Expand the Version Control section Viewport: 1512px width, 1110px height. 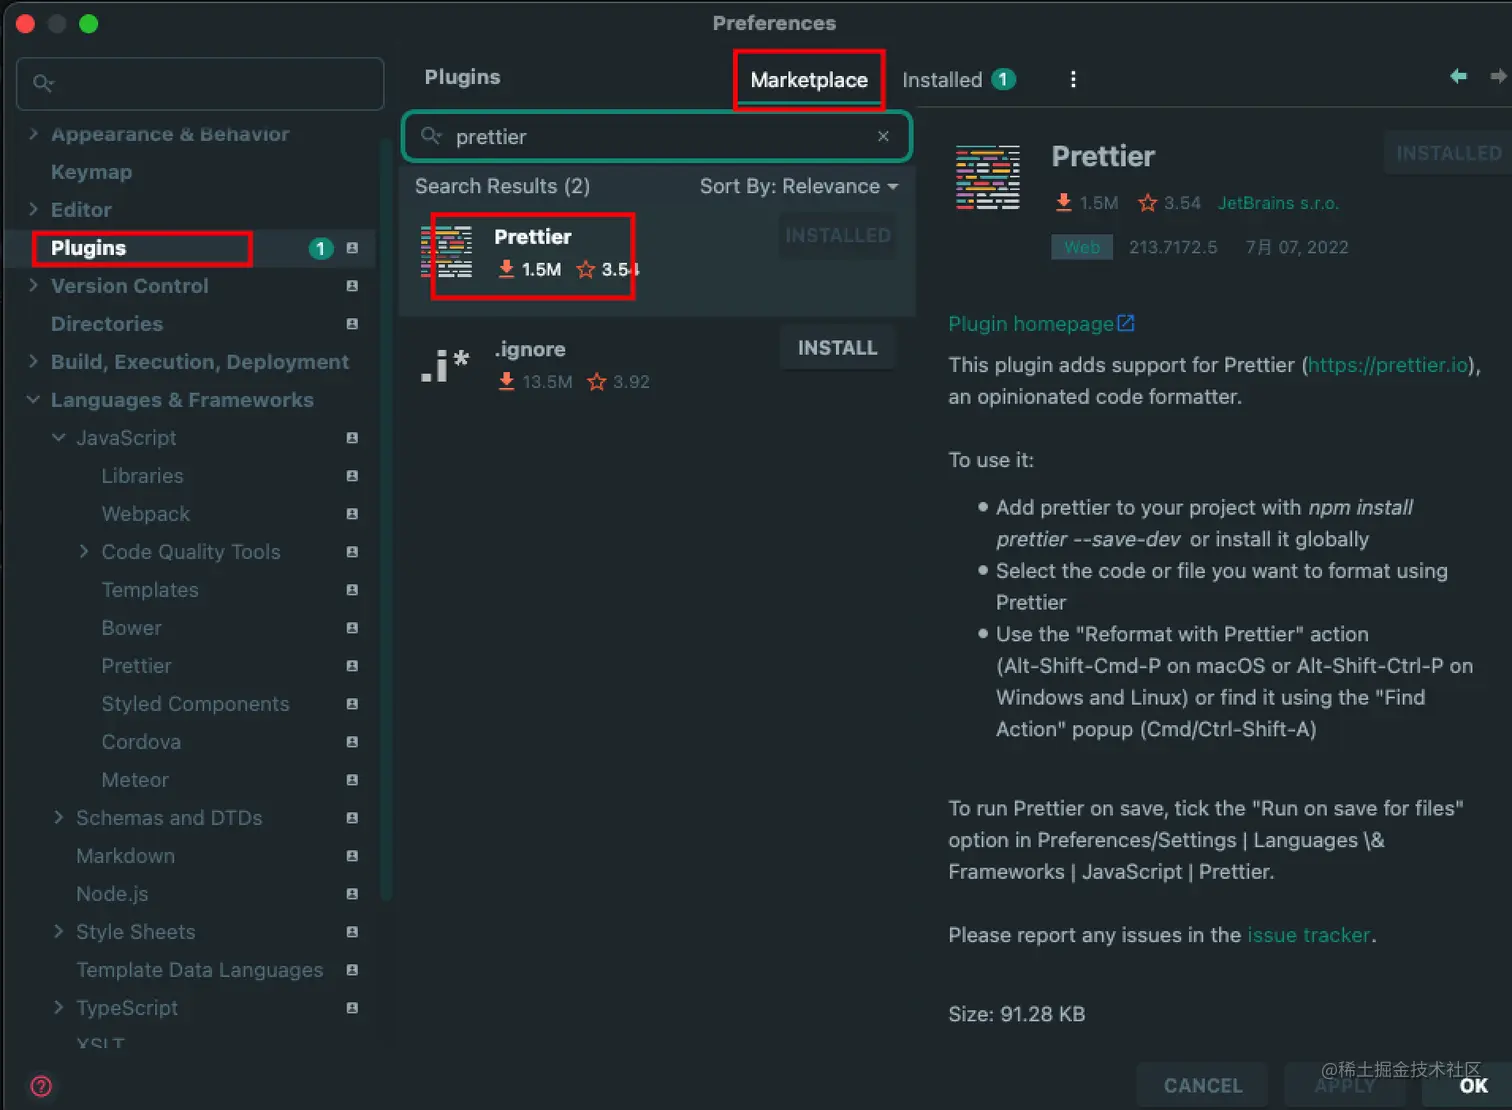pyautogui.click(x=33, y=286)
